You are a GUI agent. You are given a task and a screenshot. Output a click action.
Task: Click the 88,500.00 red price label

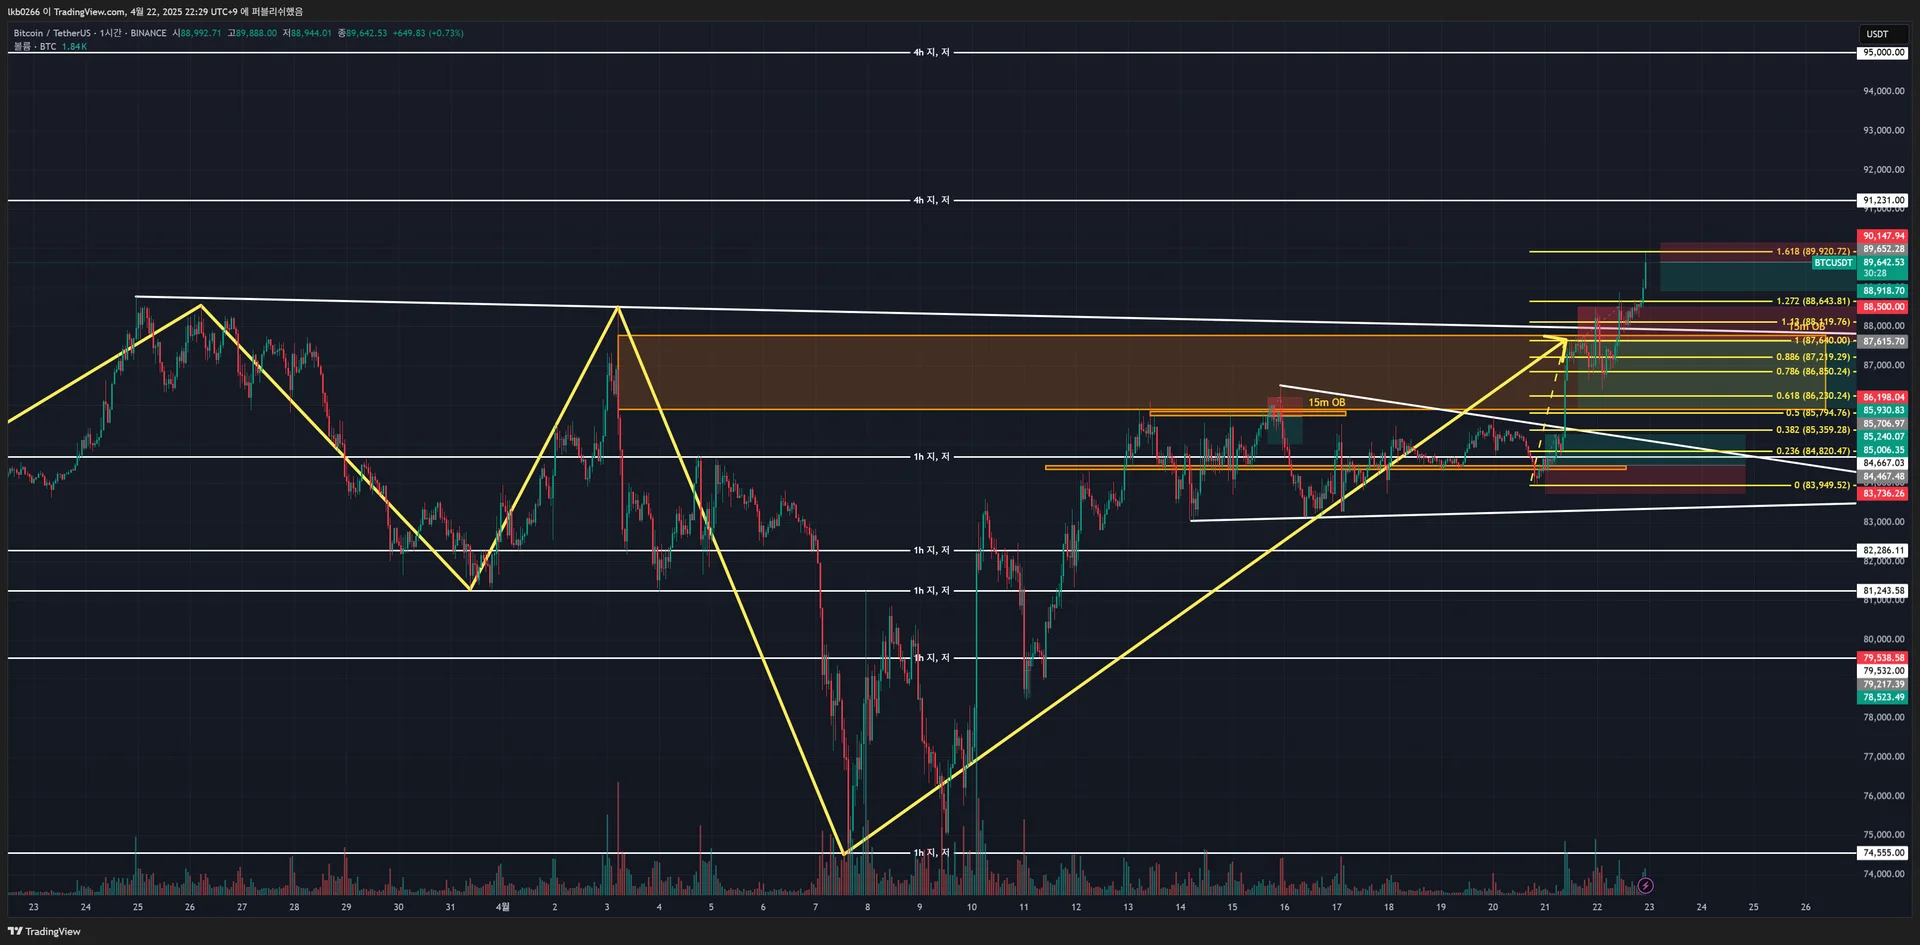[1883, 307]
